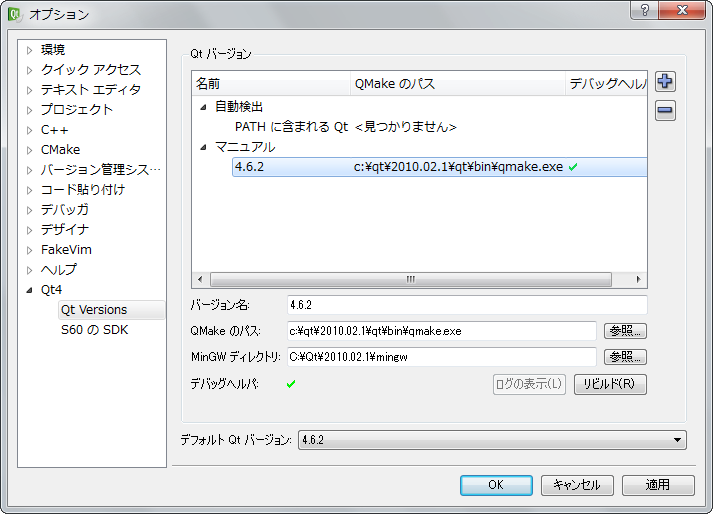Collapse the マニュアル group in version list
The width and height of the screenshot is (713, 514).
(204, 147)
